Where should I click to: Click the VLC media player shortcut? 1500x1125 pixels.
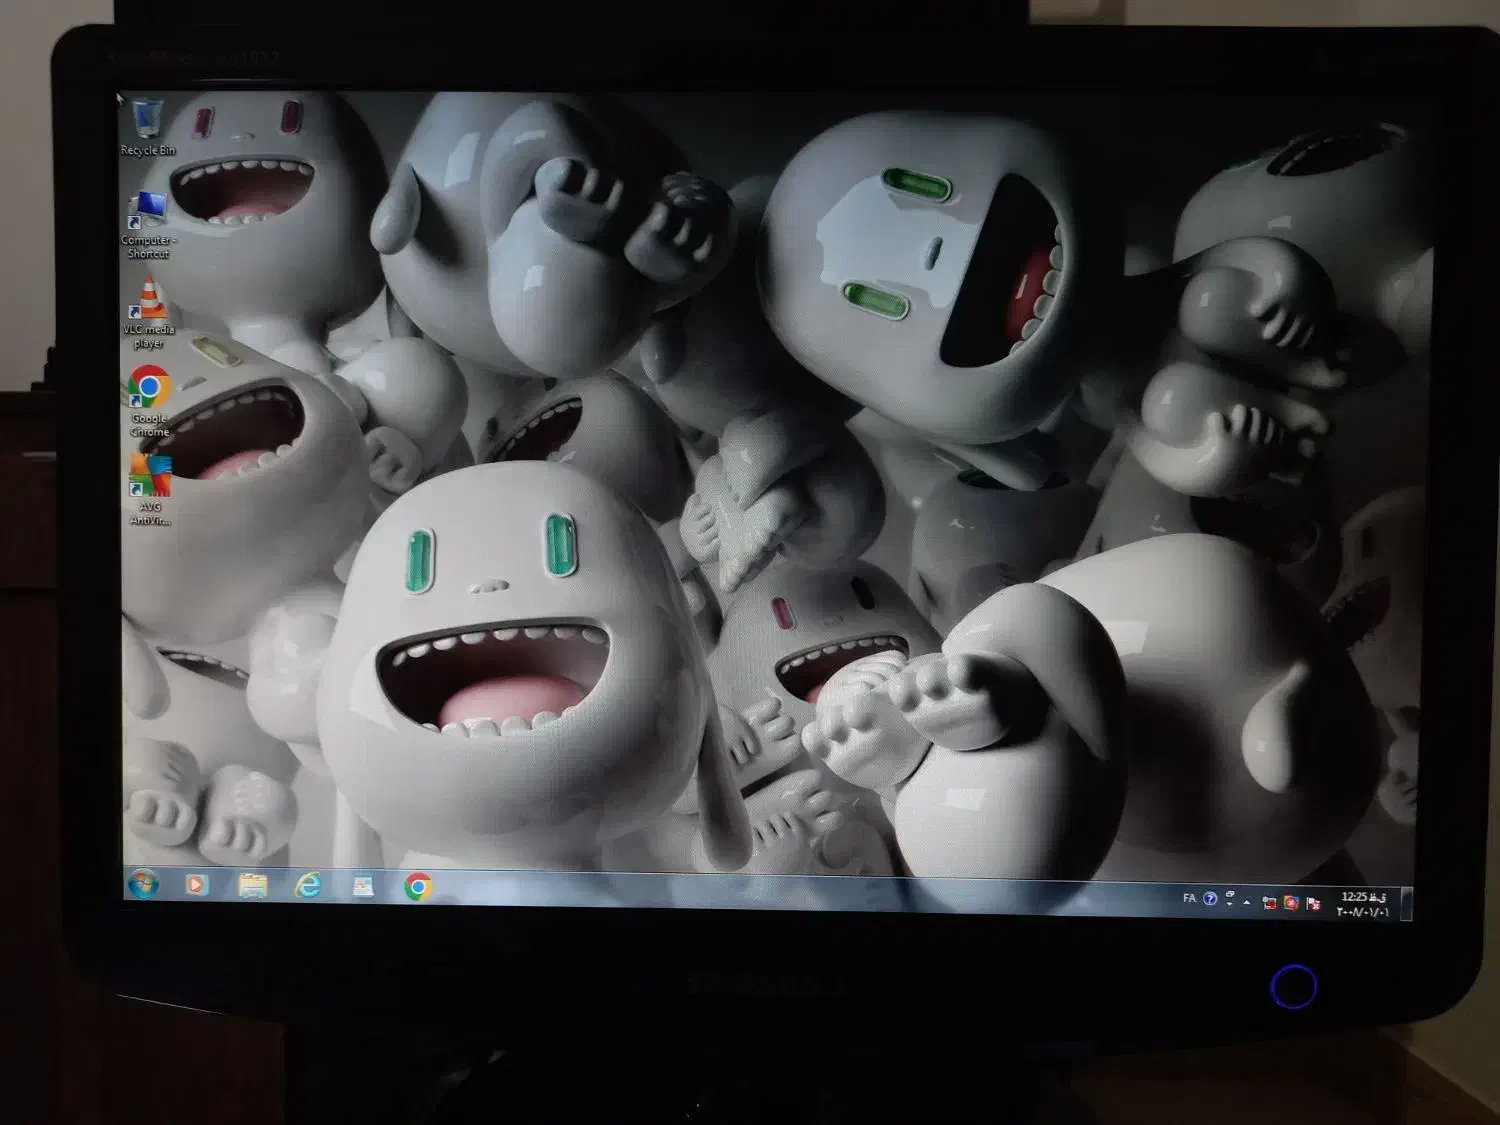(x=149, y=301)
